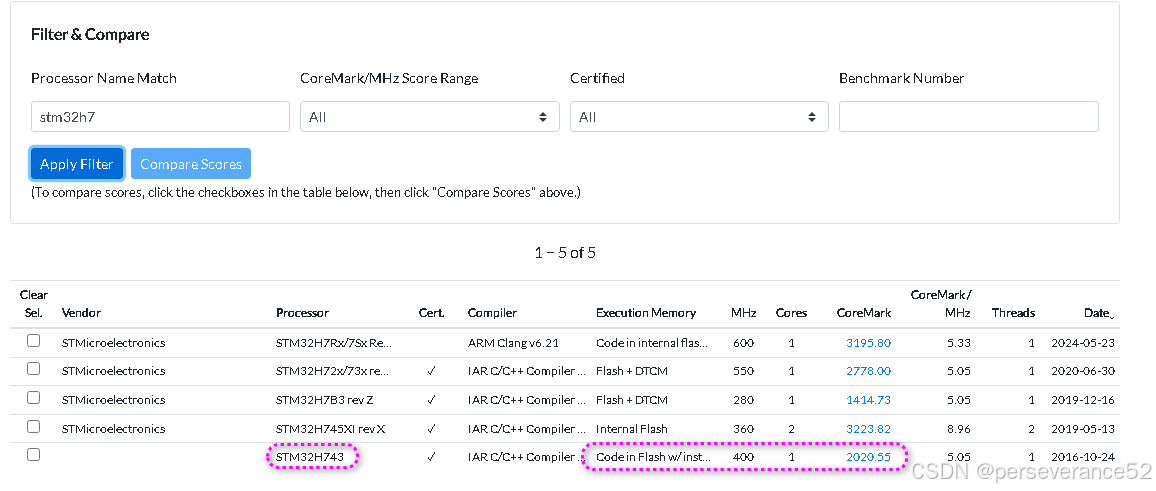1156x491 pixels.
Task: Click the Clear Sel. column header
Action: pos(34,303)
